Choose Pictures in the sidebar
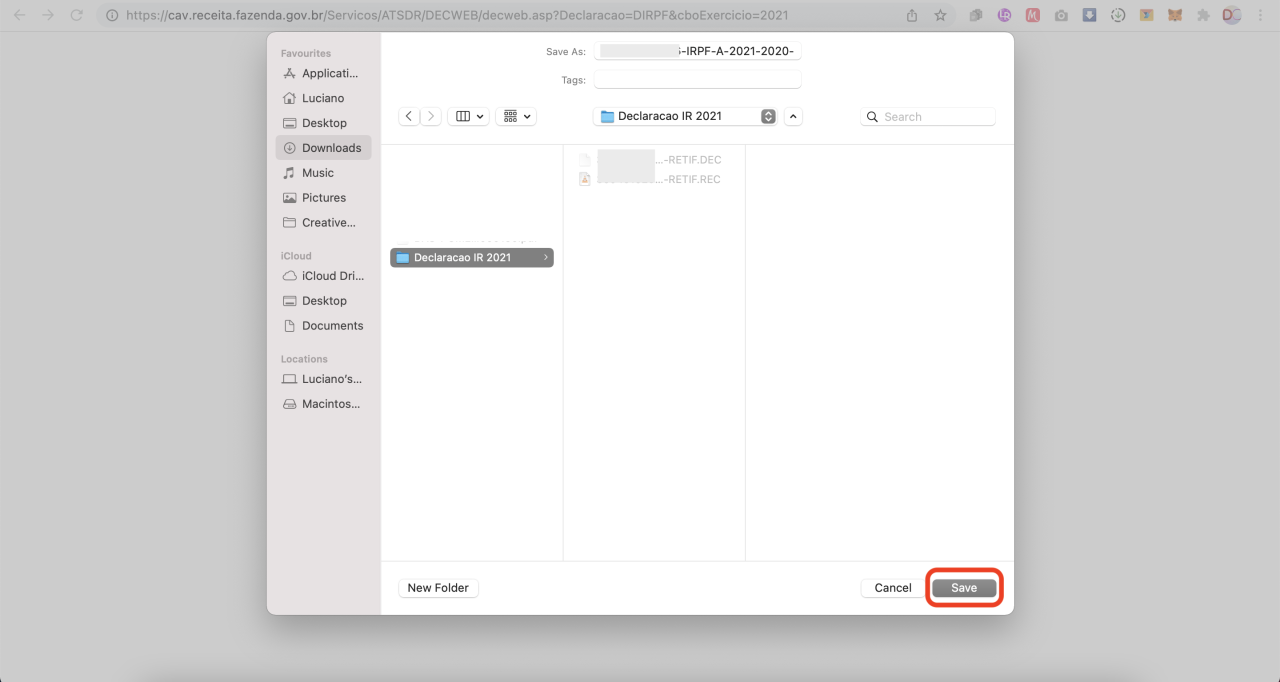This screenshot has height=682, width=1280. coord(323,198)
